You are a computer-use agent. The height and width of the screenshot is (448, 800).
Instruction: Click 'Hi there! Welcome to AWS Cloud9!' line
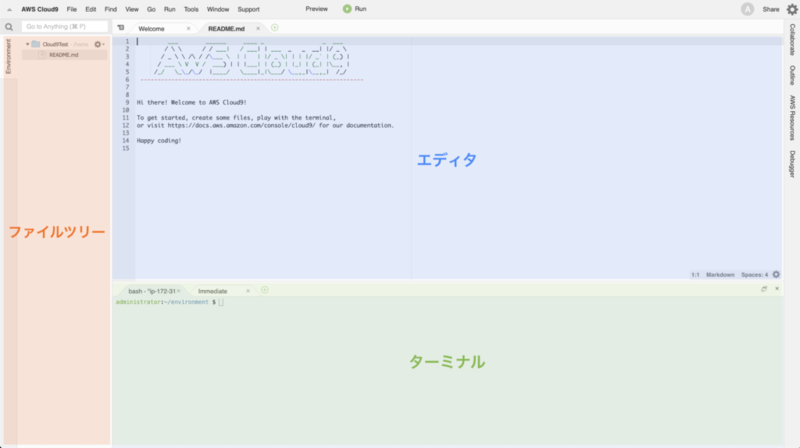191,102
